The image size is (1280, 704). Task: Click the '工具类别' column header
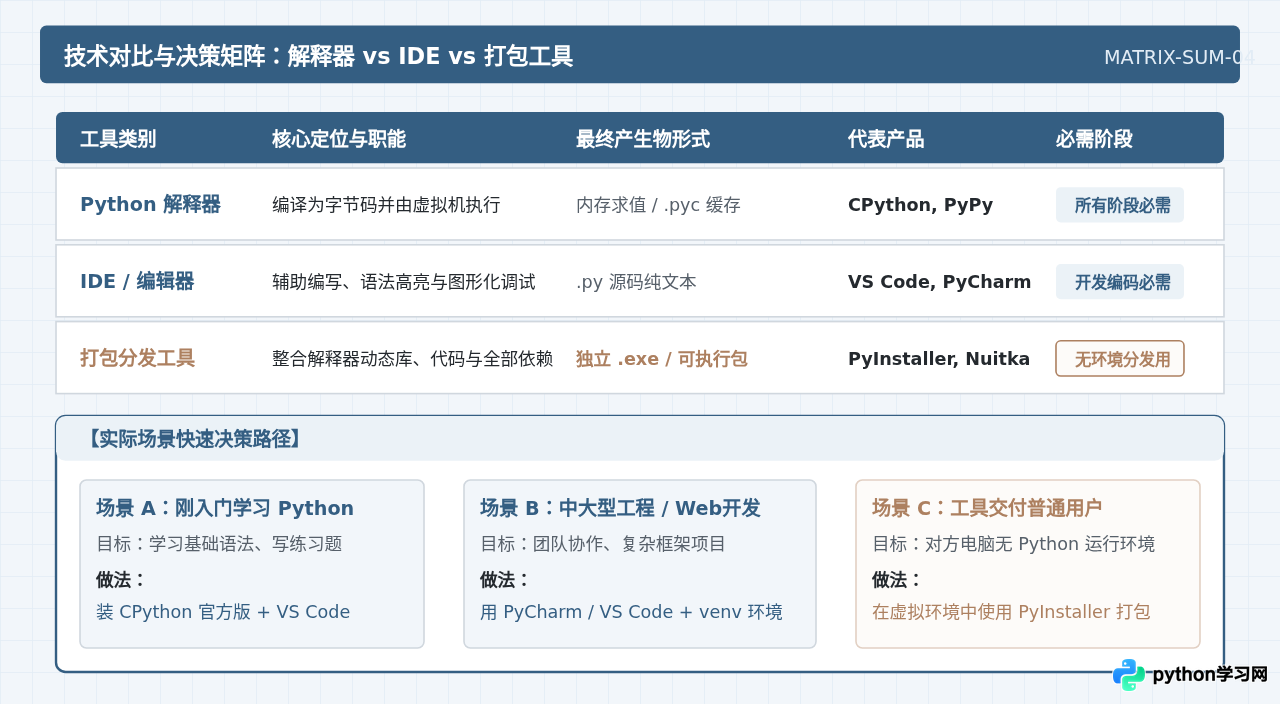point(118,139)
